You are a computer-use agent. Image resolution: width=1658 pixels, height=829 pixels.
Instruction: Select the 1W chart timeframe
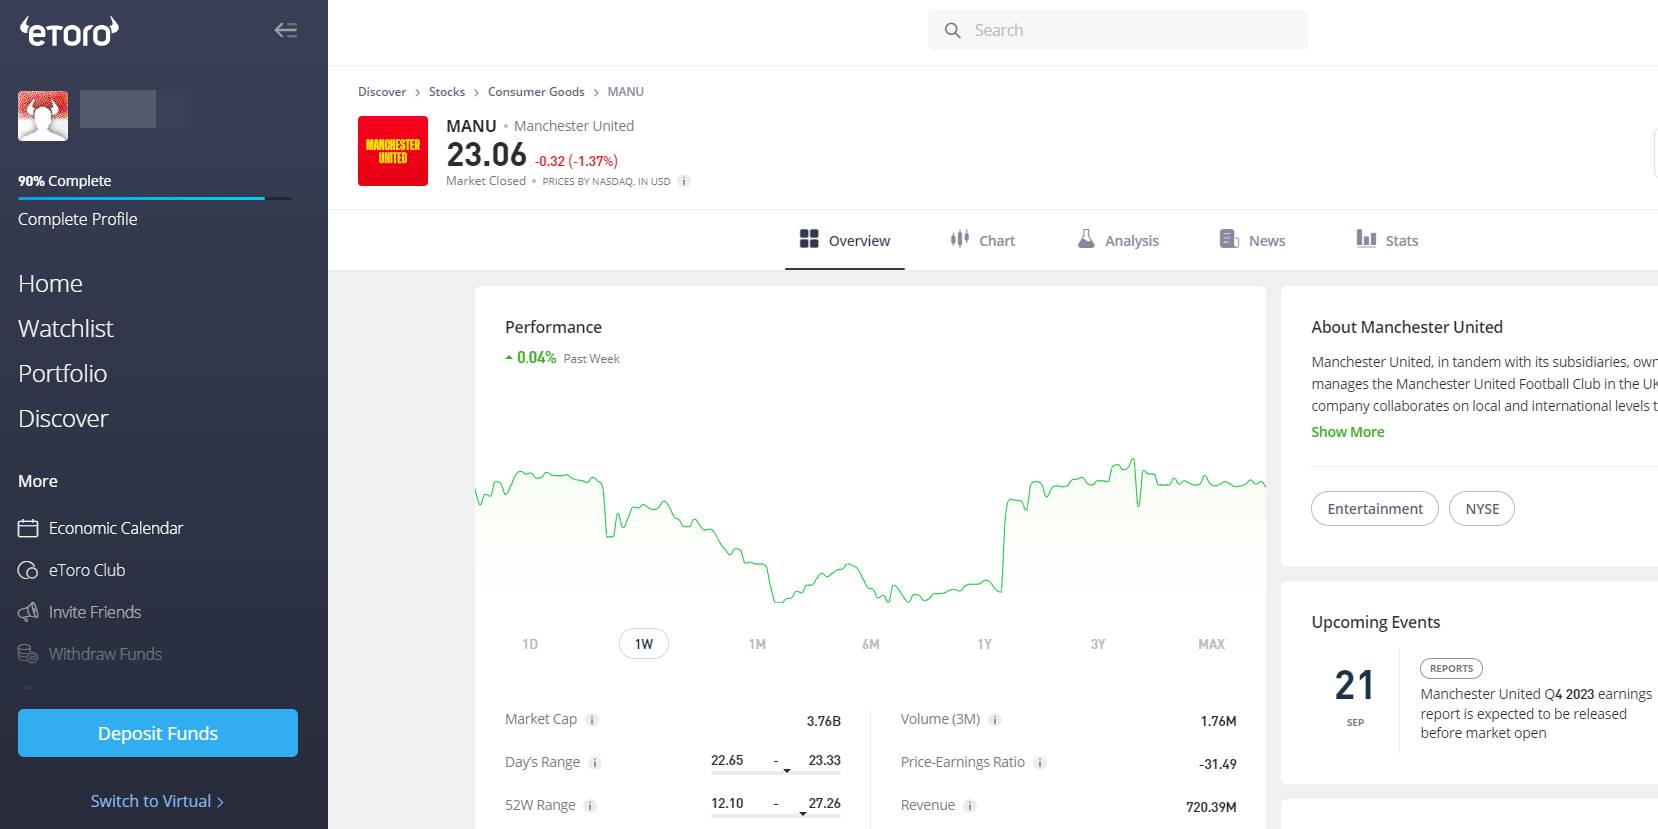[x=644, y=644]
